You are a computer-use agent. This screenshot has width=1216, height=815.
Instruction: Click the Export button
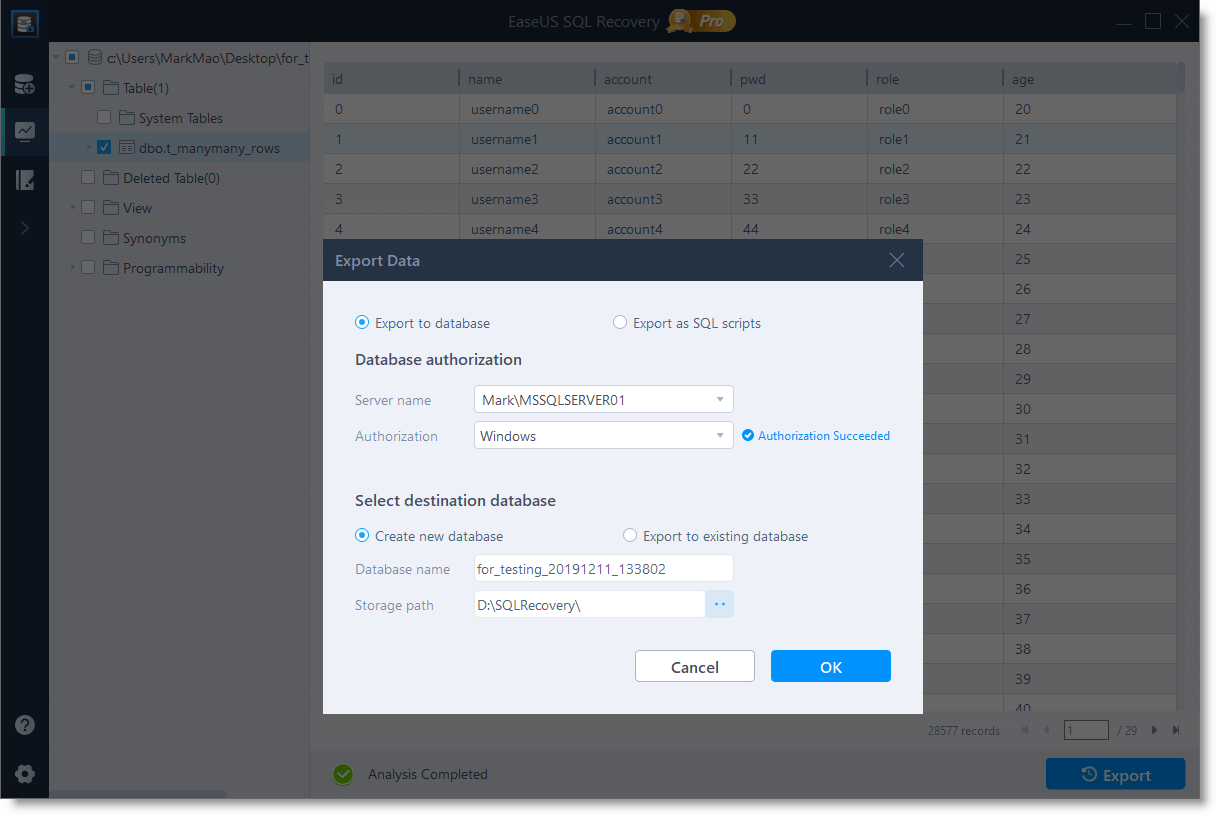(1116, 775)
